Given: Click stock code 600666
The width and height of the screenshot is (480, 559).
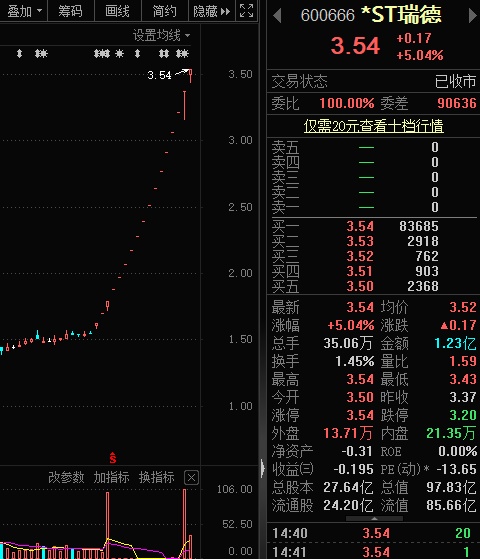Looking at the screenshot, I should 327,15.
